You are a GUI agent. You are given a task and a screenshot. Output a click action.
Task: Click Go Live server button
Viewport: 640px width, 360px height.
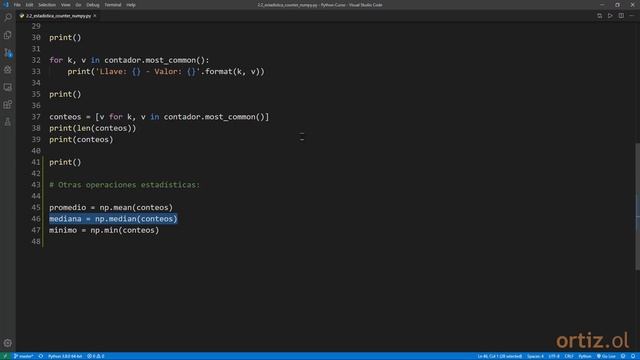(x=606, y=356)
